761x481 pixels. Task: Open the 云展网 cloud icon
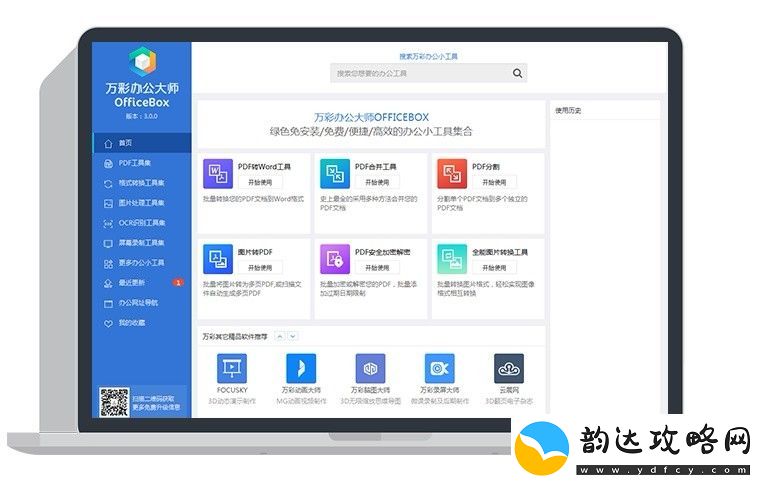[509, 368]
